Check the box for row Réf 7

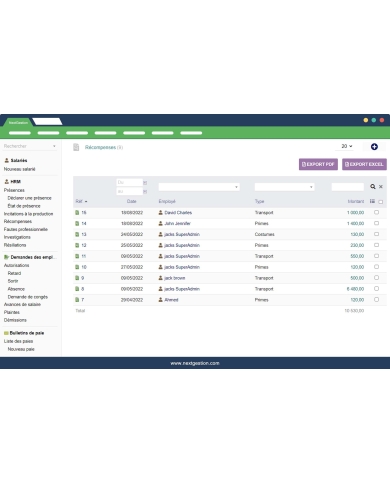click(376, 299)
